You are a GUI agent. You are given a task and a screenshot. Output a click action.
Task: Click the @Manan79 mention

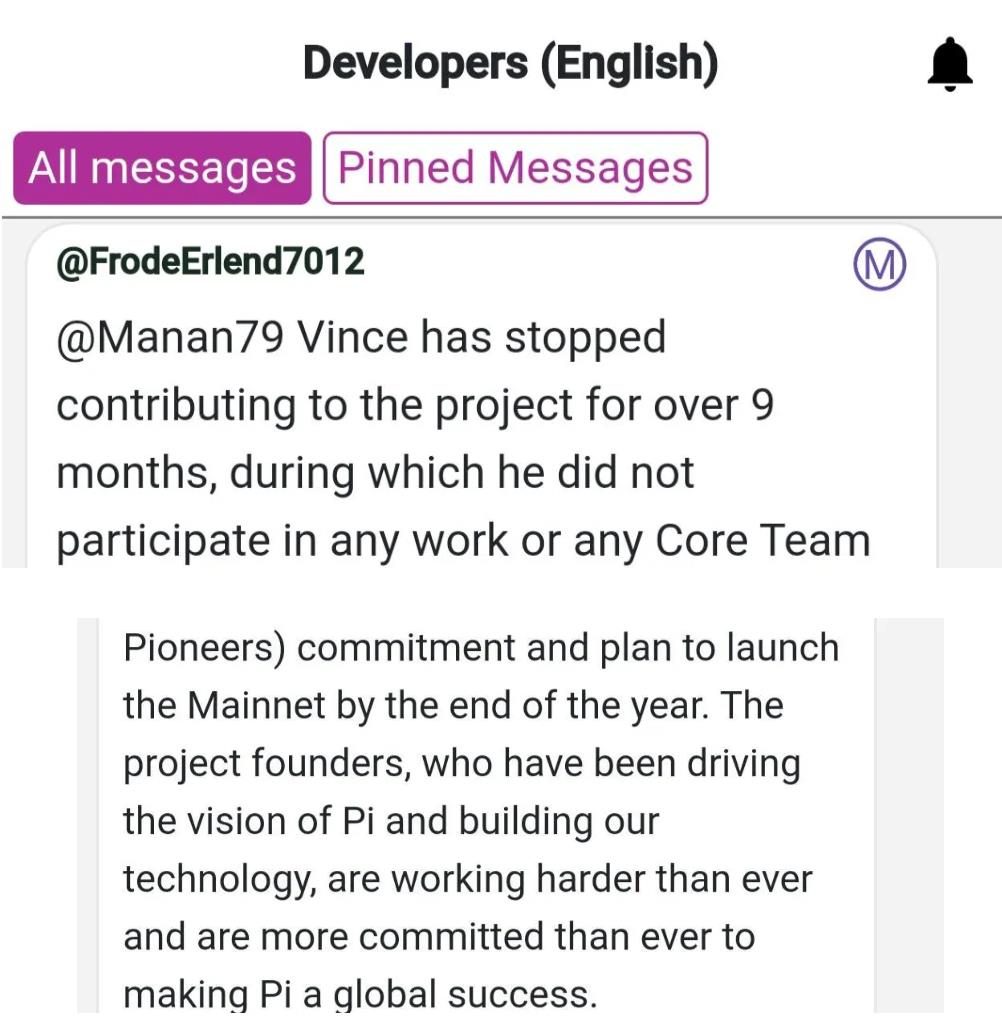click(170, 338)
